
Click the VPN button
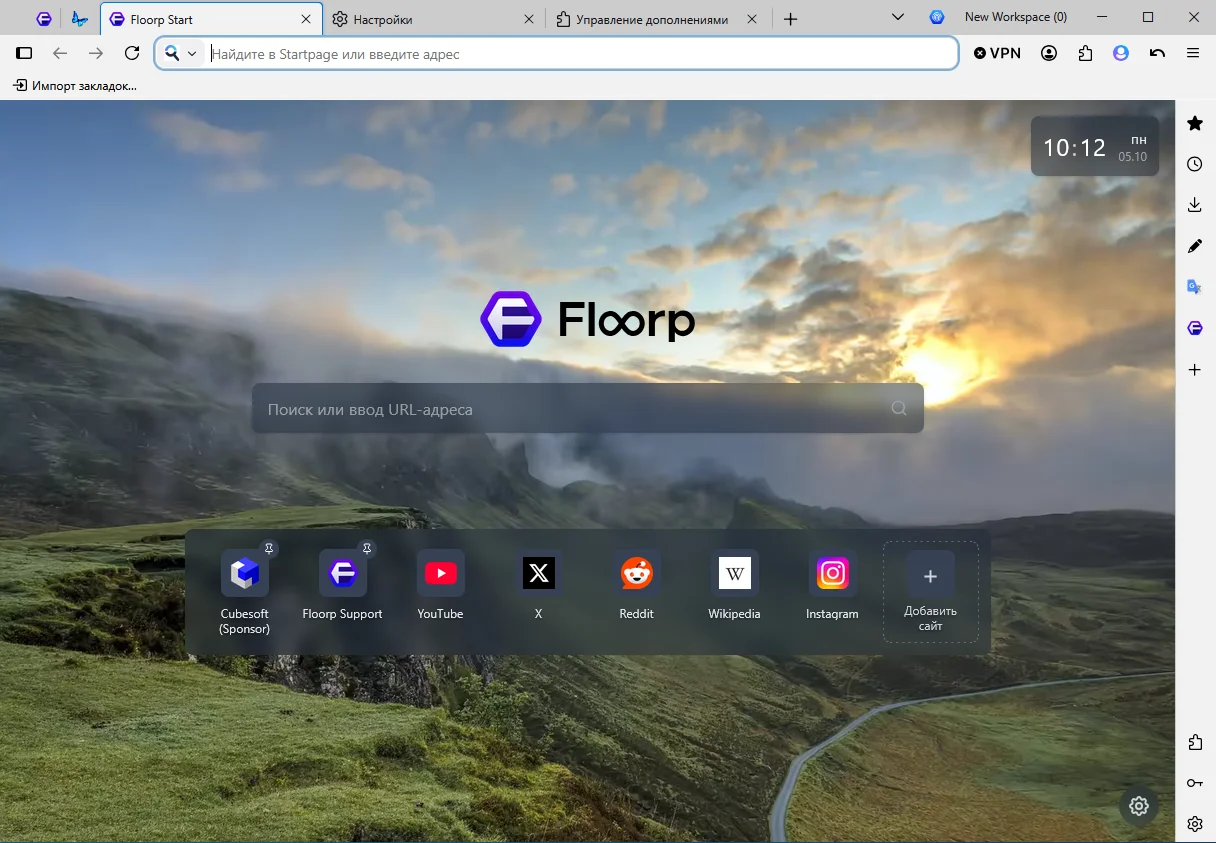[x=998, y=53]
